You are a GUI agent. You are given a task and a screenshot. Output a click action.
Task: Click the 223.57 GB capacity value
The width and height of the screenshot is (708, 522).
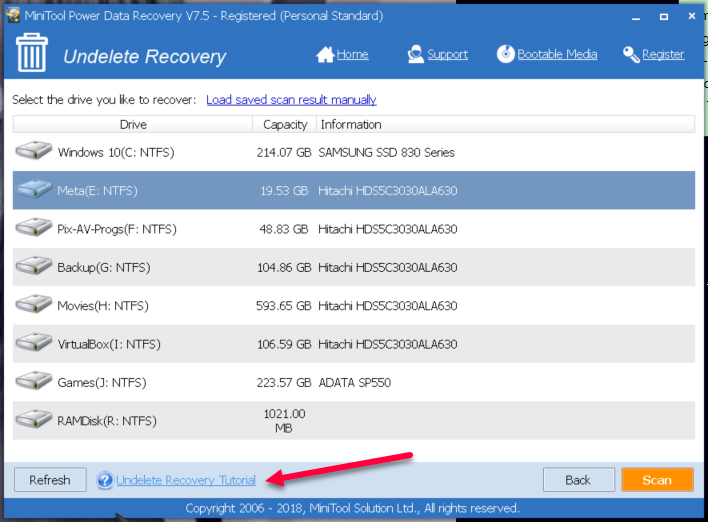[x=284, y=382]
